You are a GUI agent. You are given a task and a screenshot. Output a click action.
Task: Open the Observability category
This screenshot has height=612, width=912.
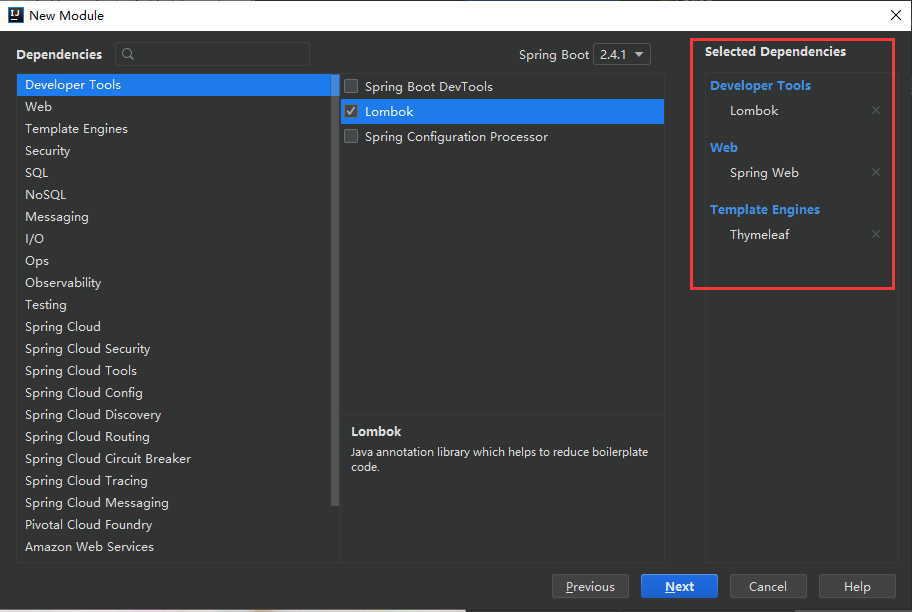(173, 283)
